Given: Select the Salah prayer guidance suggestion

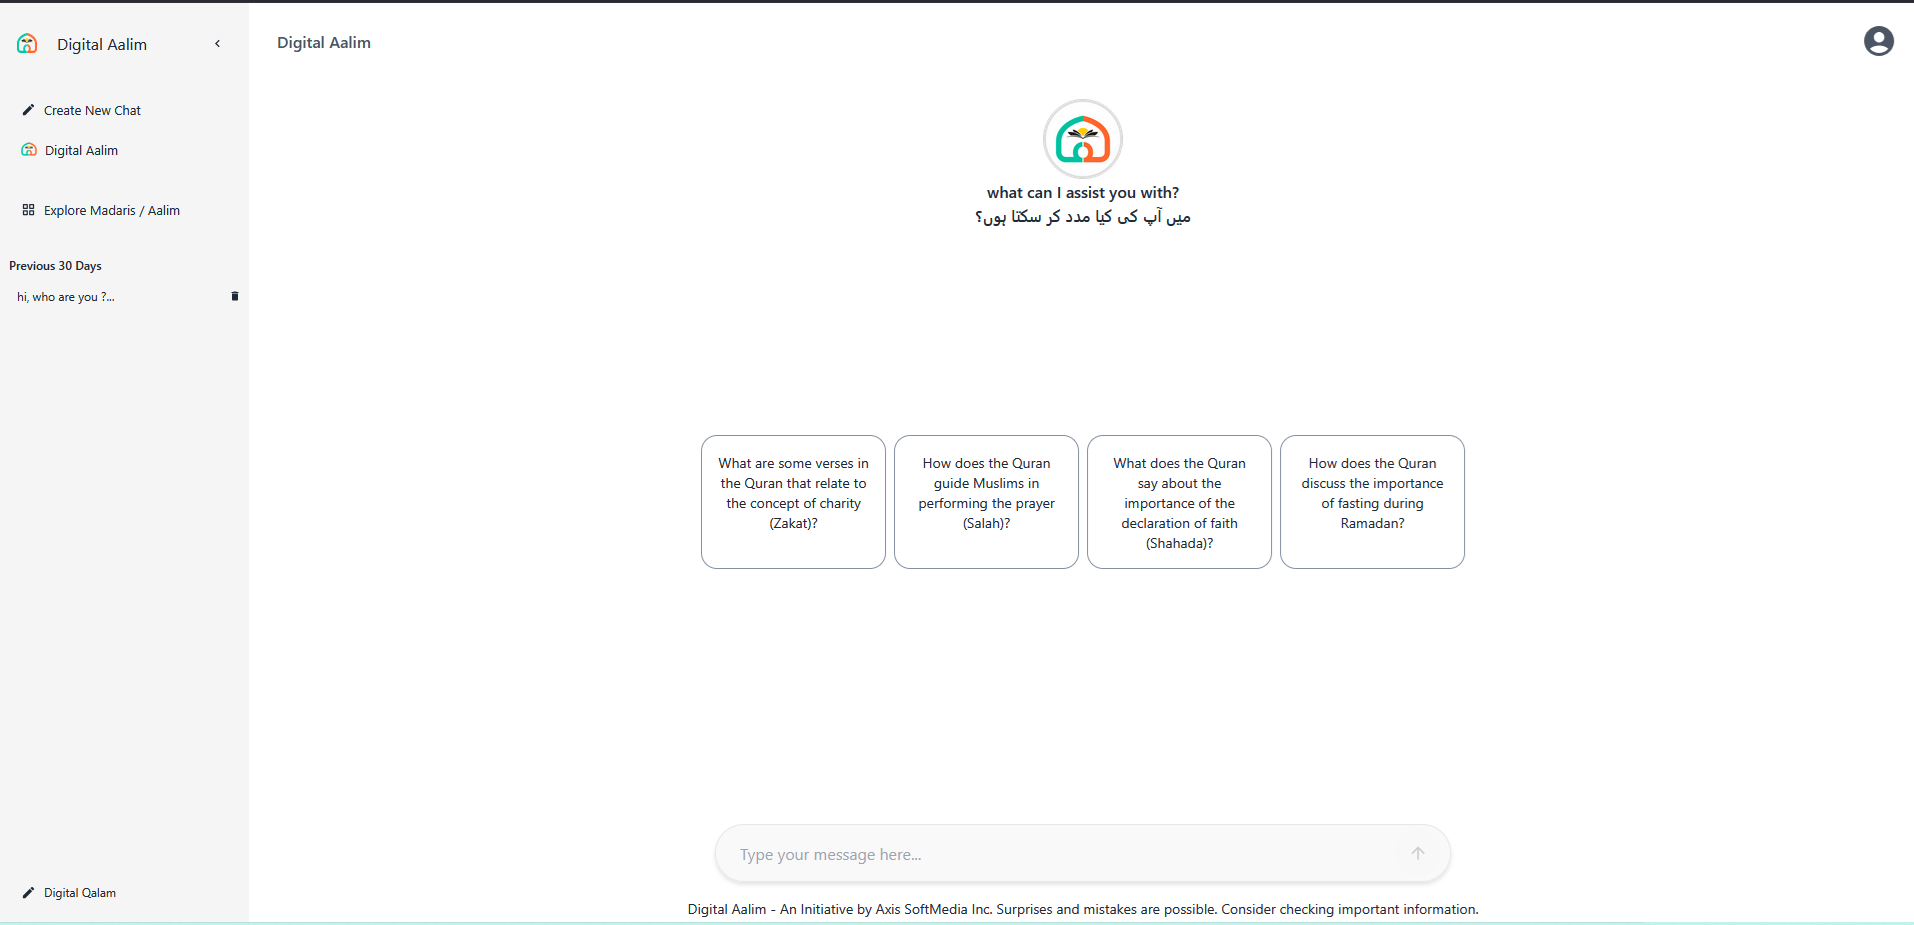Looking at the screenshot, I should [986, 502].
